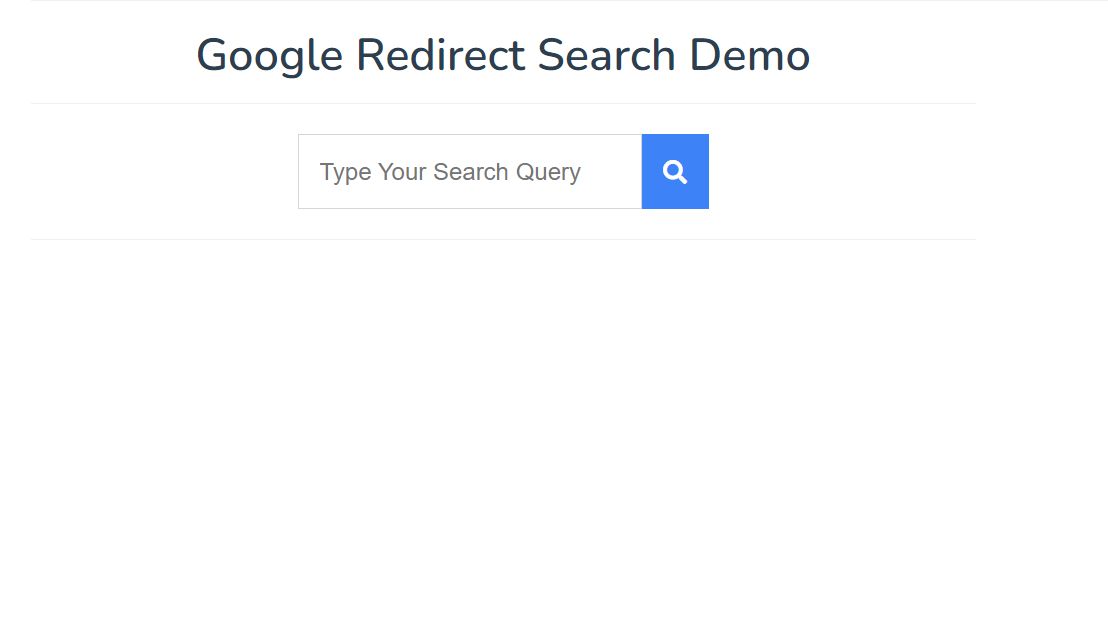Select the text field left of the search button
This screenshot has width=1108, height=621.
pos(469,172)
